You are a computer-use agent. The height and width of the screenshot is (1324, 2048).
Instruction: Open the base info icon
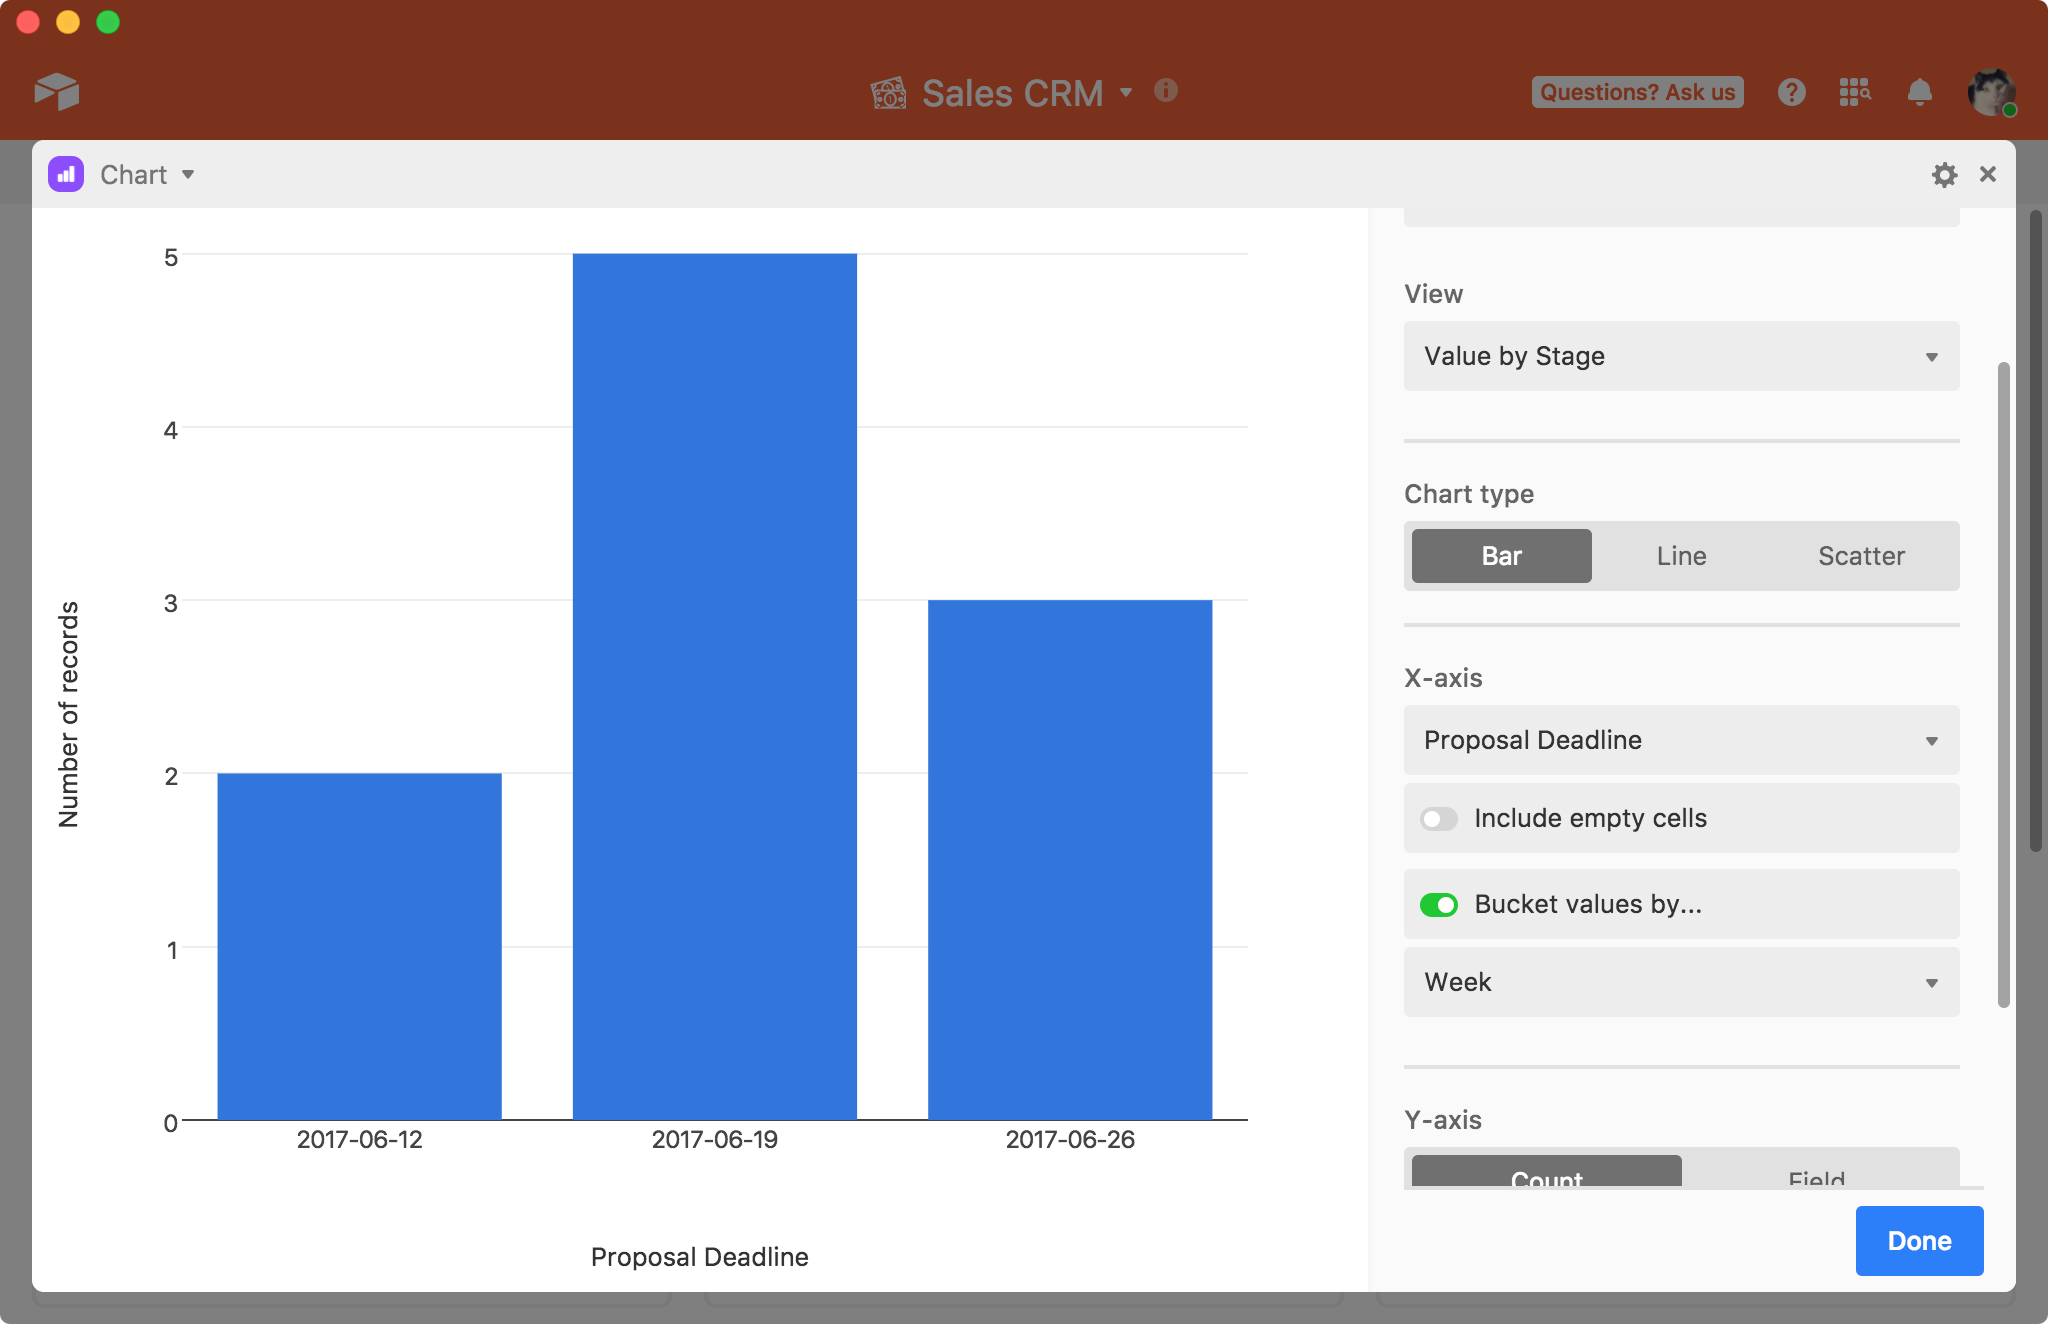[x=1165, y=91]
